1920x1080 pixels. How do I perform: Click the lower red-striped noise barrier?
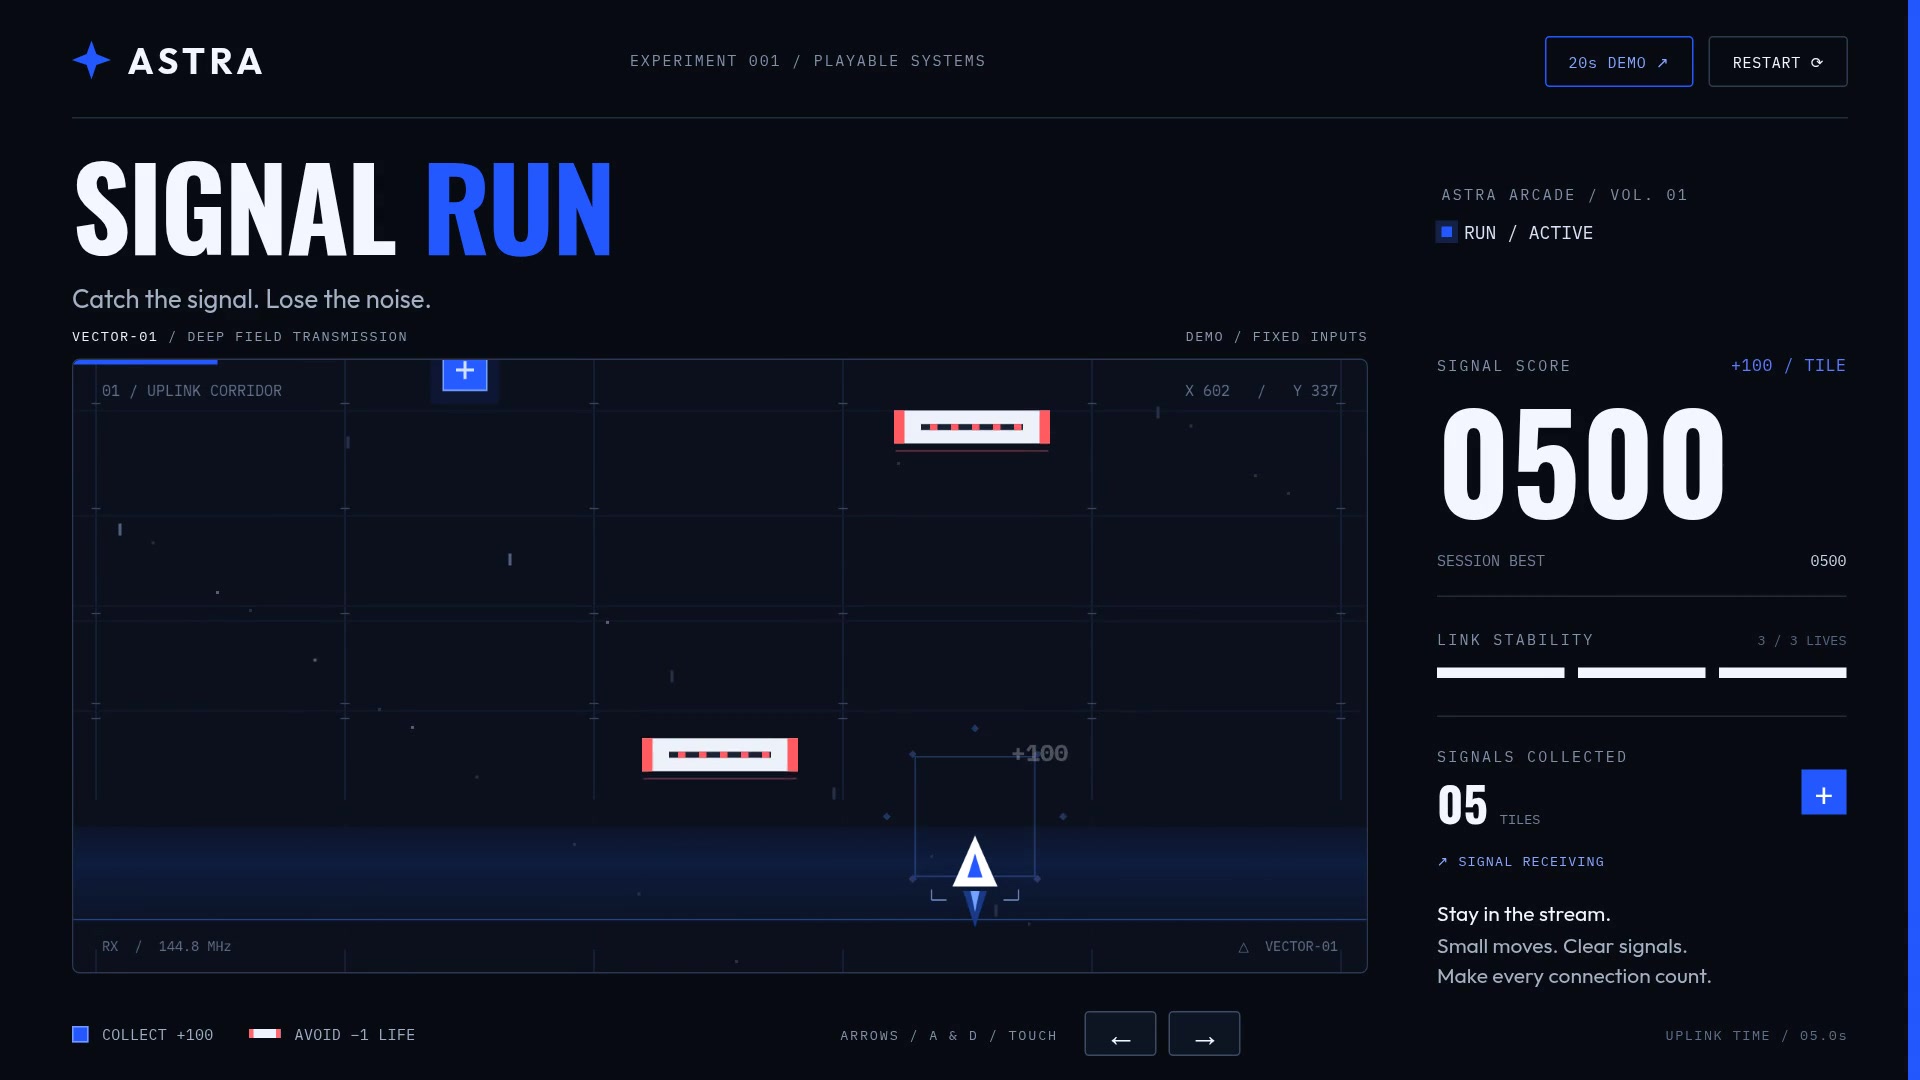720,755
